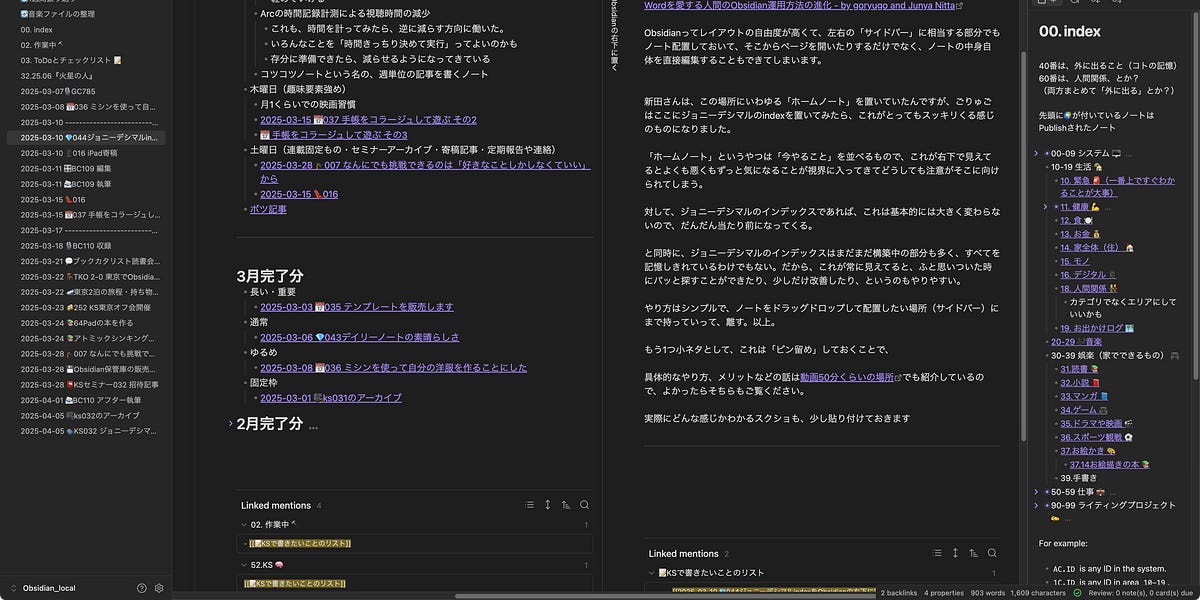Open link 036 ミシンを使って自分の洋服を作る
The image size is (1200, 600).
point(393,367)
